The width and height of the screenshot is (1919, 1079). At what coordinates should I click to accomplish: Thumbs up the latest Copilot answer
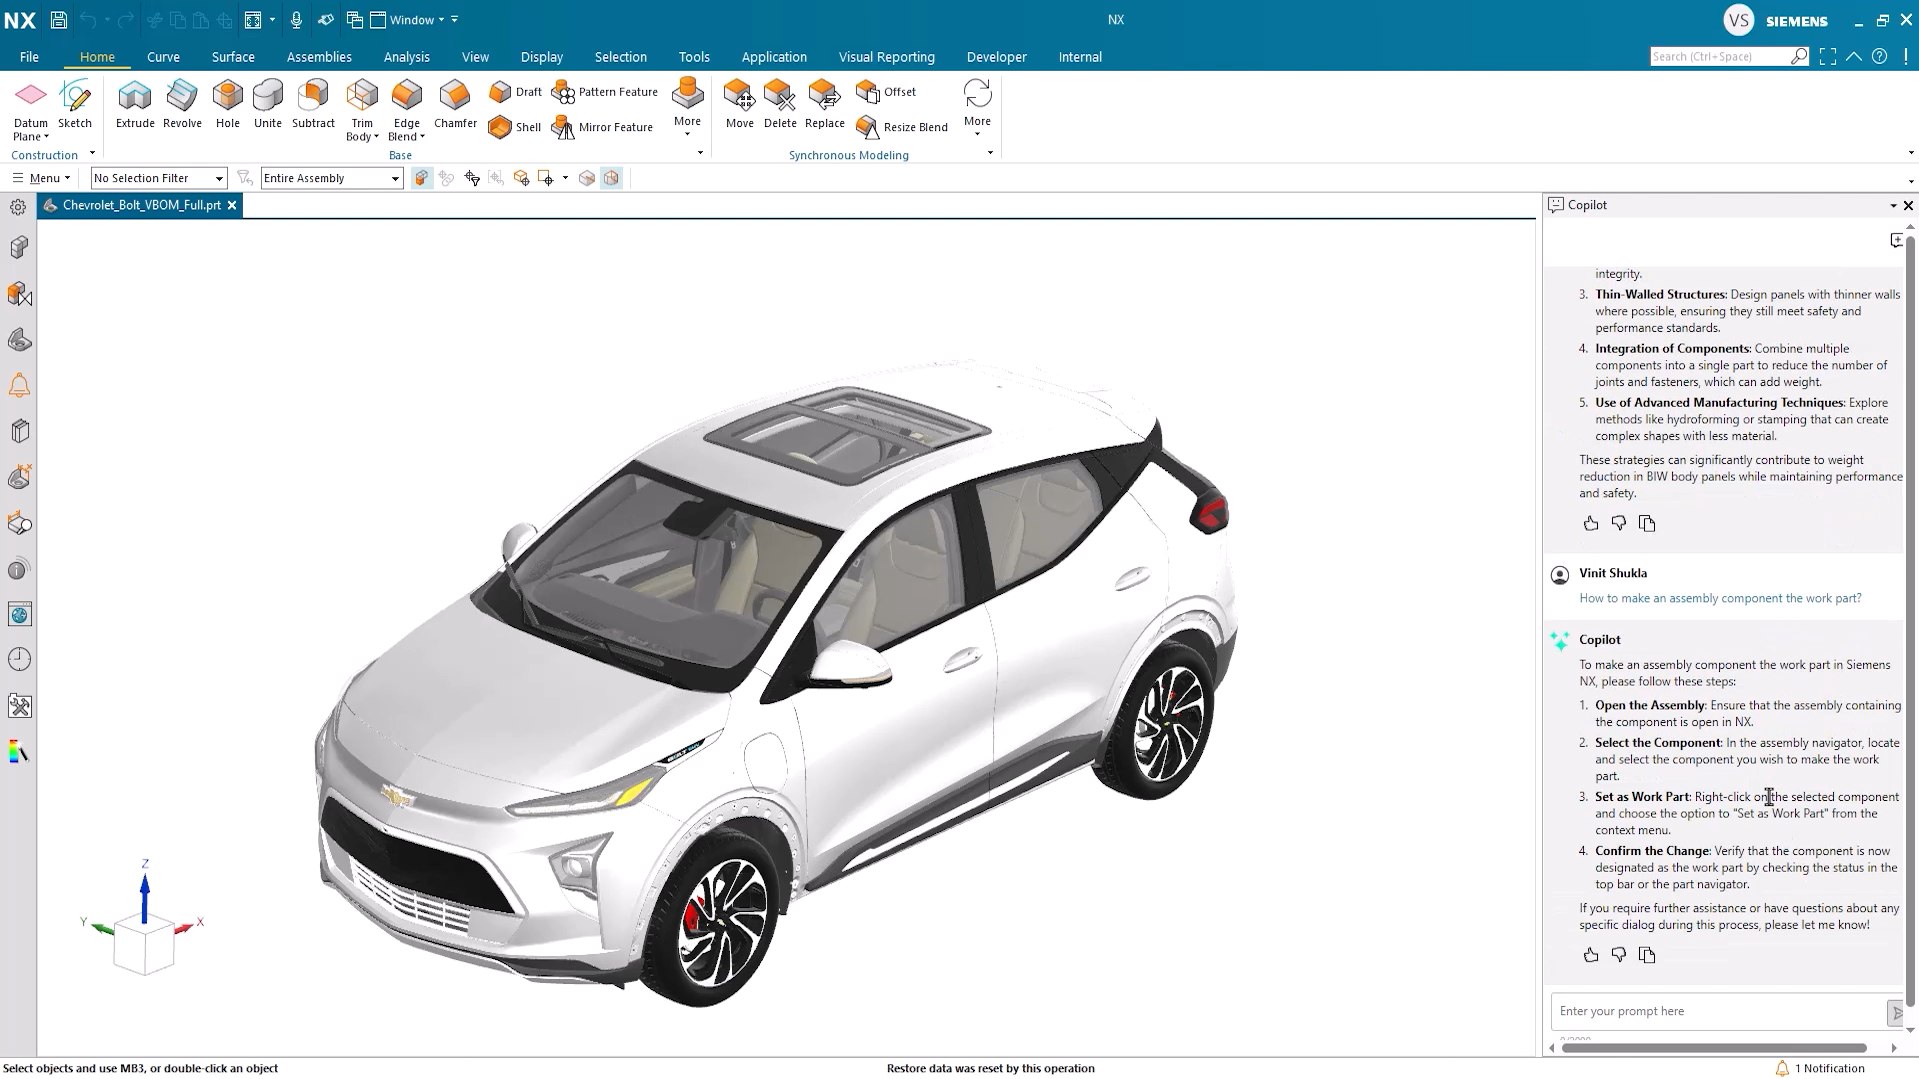pyautogui.click(x=1591, y=955)
